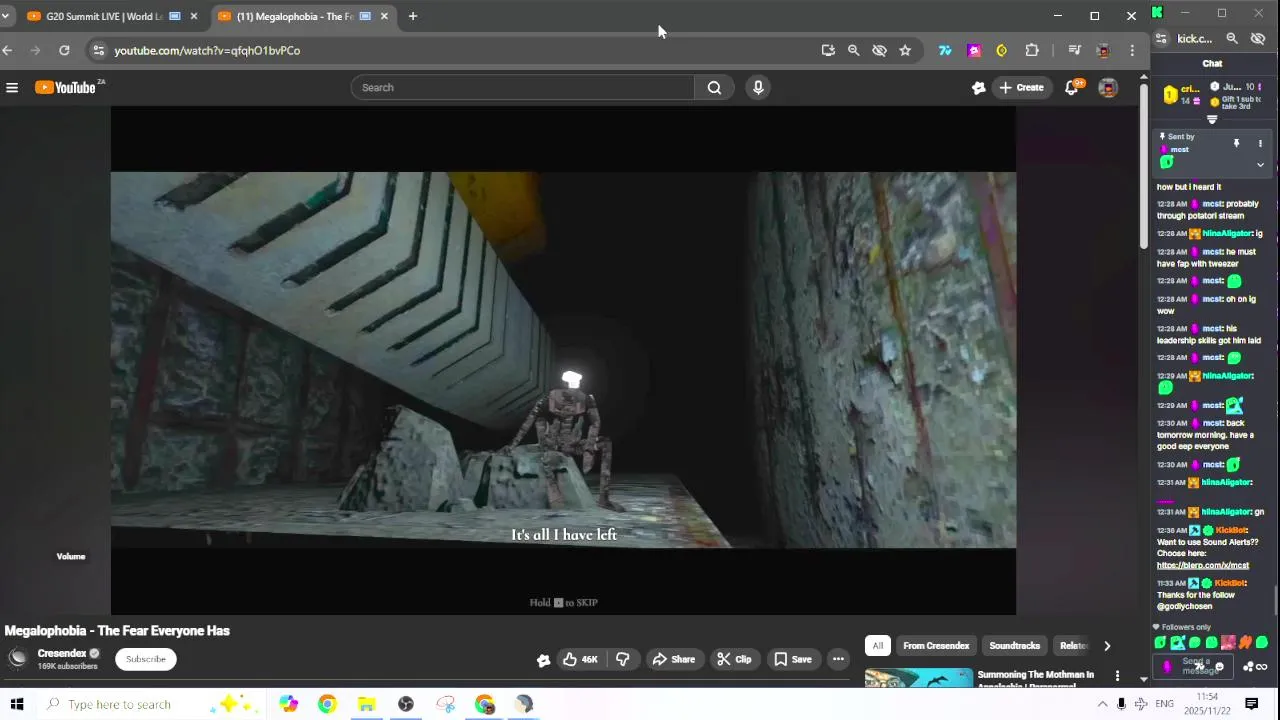Open the blerp.com sound alerts link

[1202, 566]
